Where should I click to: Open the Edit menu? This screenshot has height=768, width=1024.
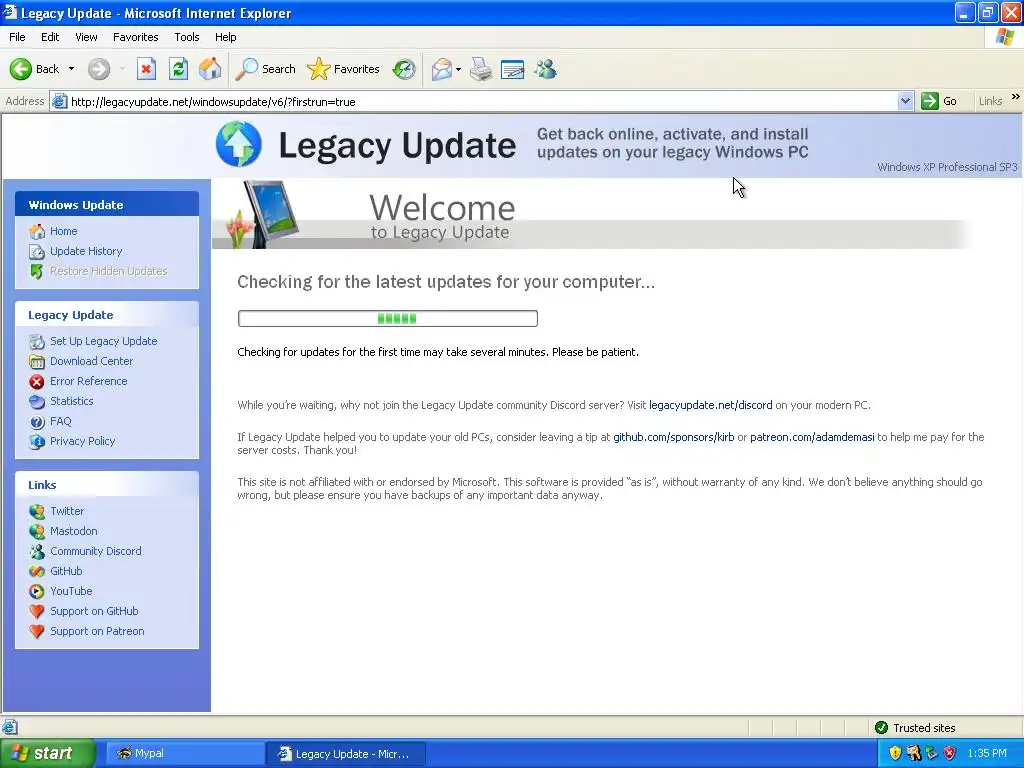pyautogui.click(x=50, y=37)
